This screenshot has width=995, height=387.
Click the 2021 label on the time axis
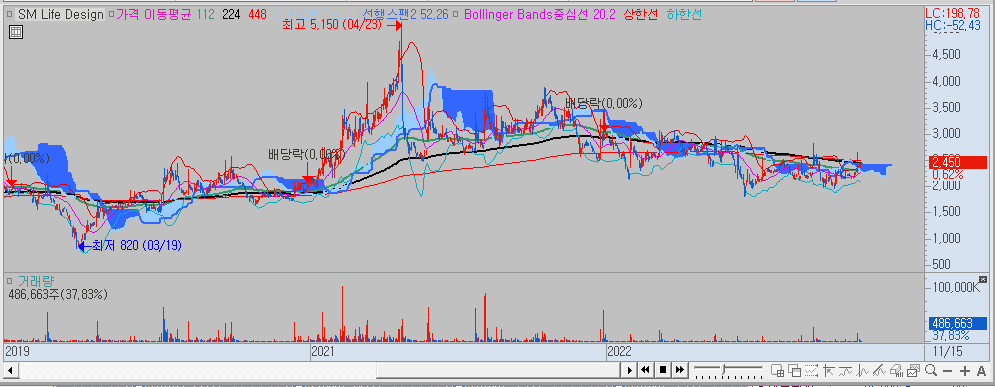click(x=323, y=351)
